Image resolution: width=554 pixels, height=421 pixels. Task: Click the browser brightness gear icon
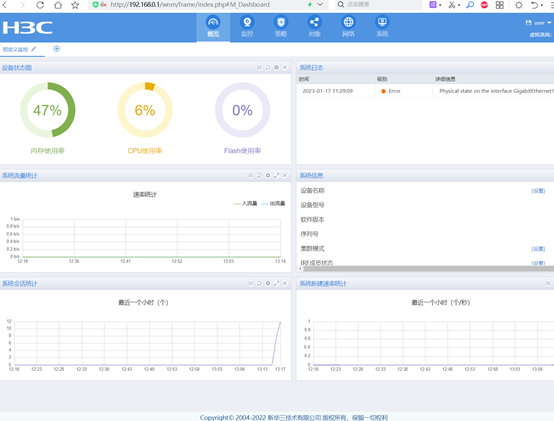[519, 5]
